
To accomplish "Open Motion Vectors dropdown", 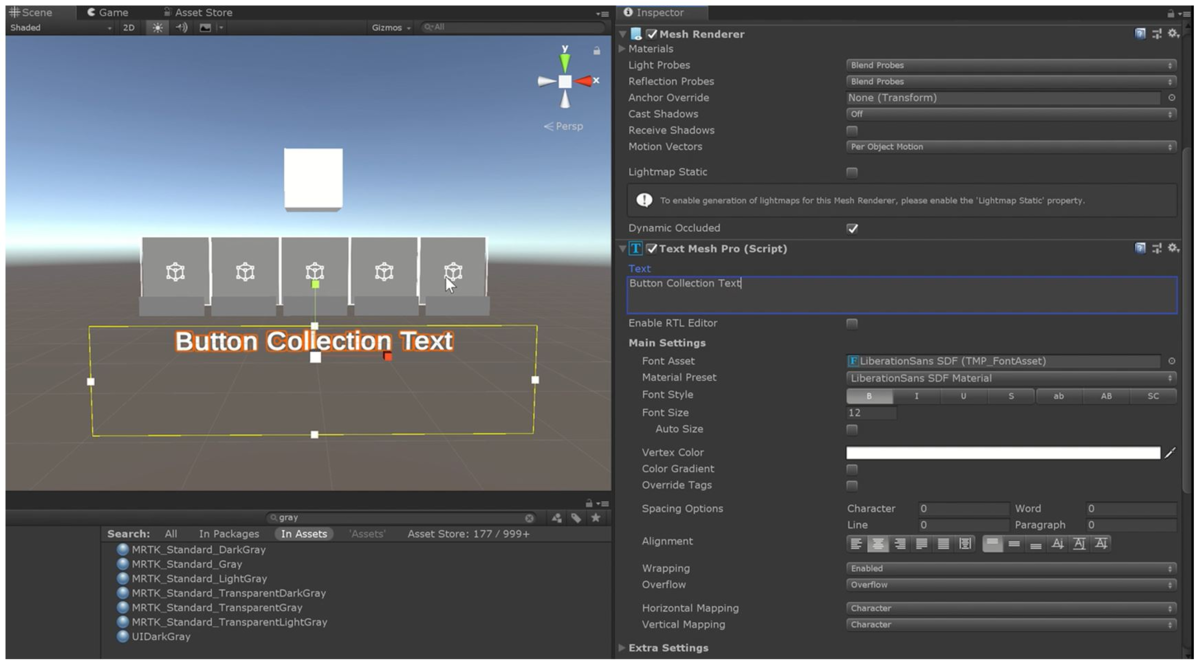I will (1011, 147).
